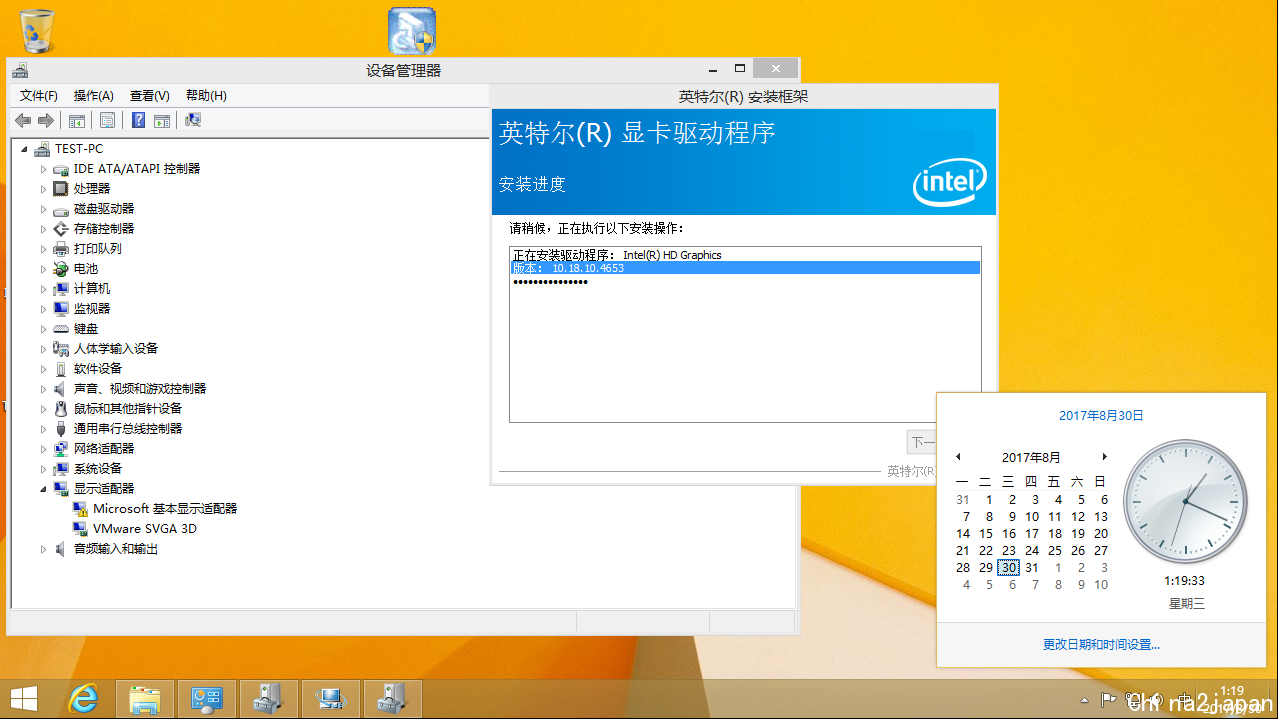Go to next month in calendar

coord(1104,457)
